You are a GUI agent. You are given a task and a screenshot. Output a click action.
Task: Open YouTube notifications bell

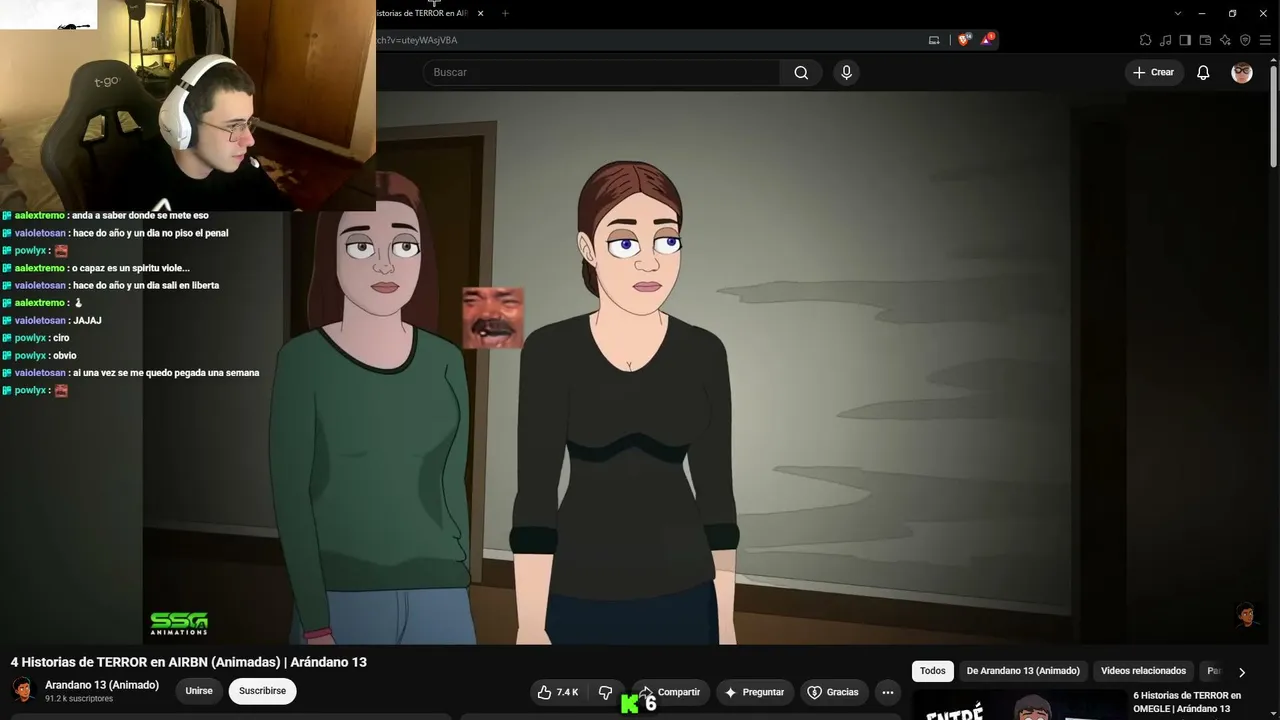tap(1203, 72)
